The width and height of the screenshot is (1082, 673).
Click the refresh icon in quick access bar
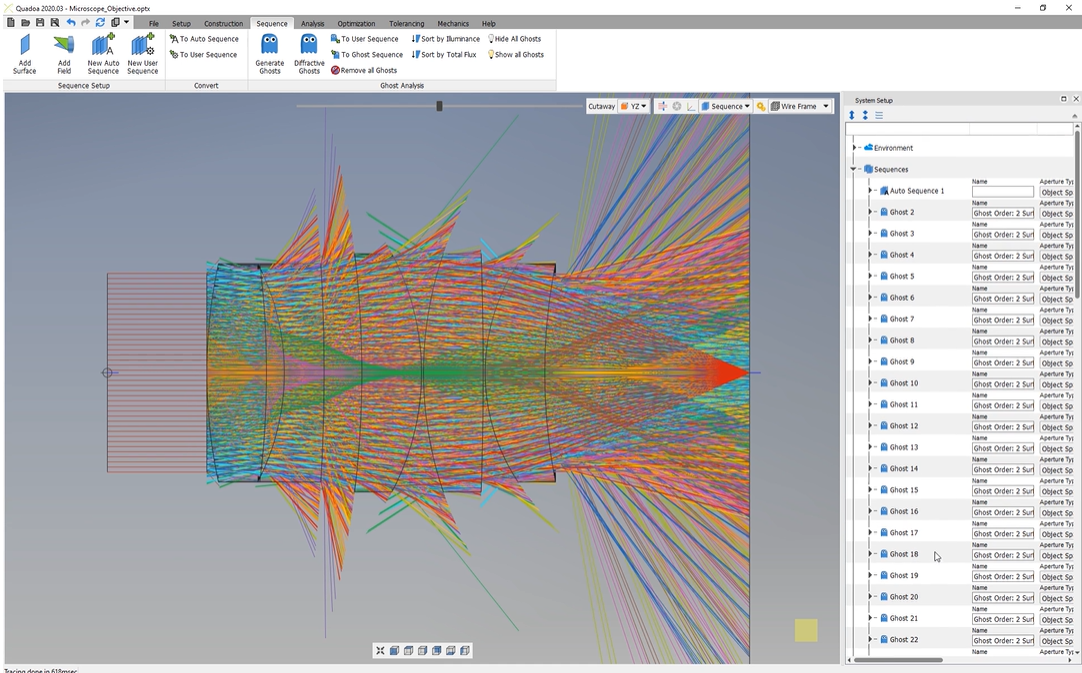tap(100, 22)
